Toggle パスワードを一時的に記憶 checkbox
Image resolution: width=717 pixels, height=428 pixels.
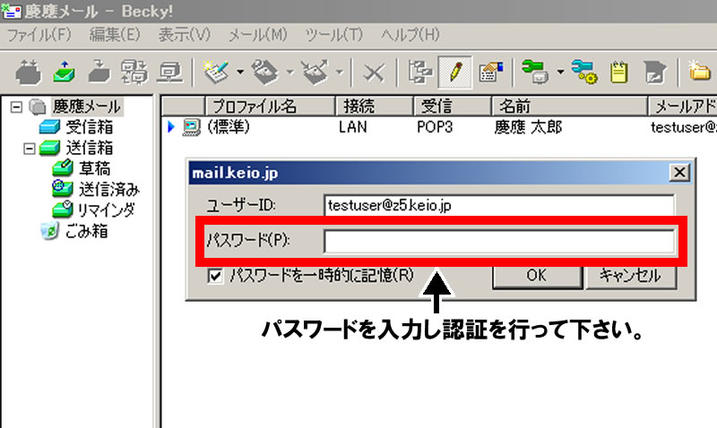(x=215, y=275)
